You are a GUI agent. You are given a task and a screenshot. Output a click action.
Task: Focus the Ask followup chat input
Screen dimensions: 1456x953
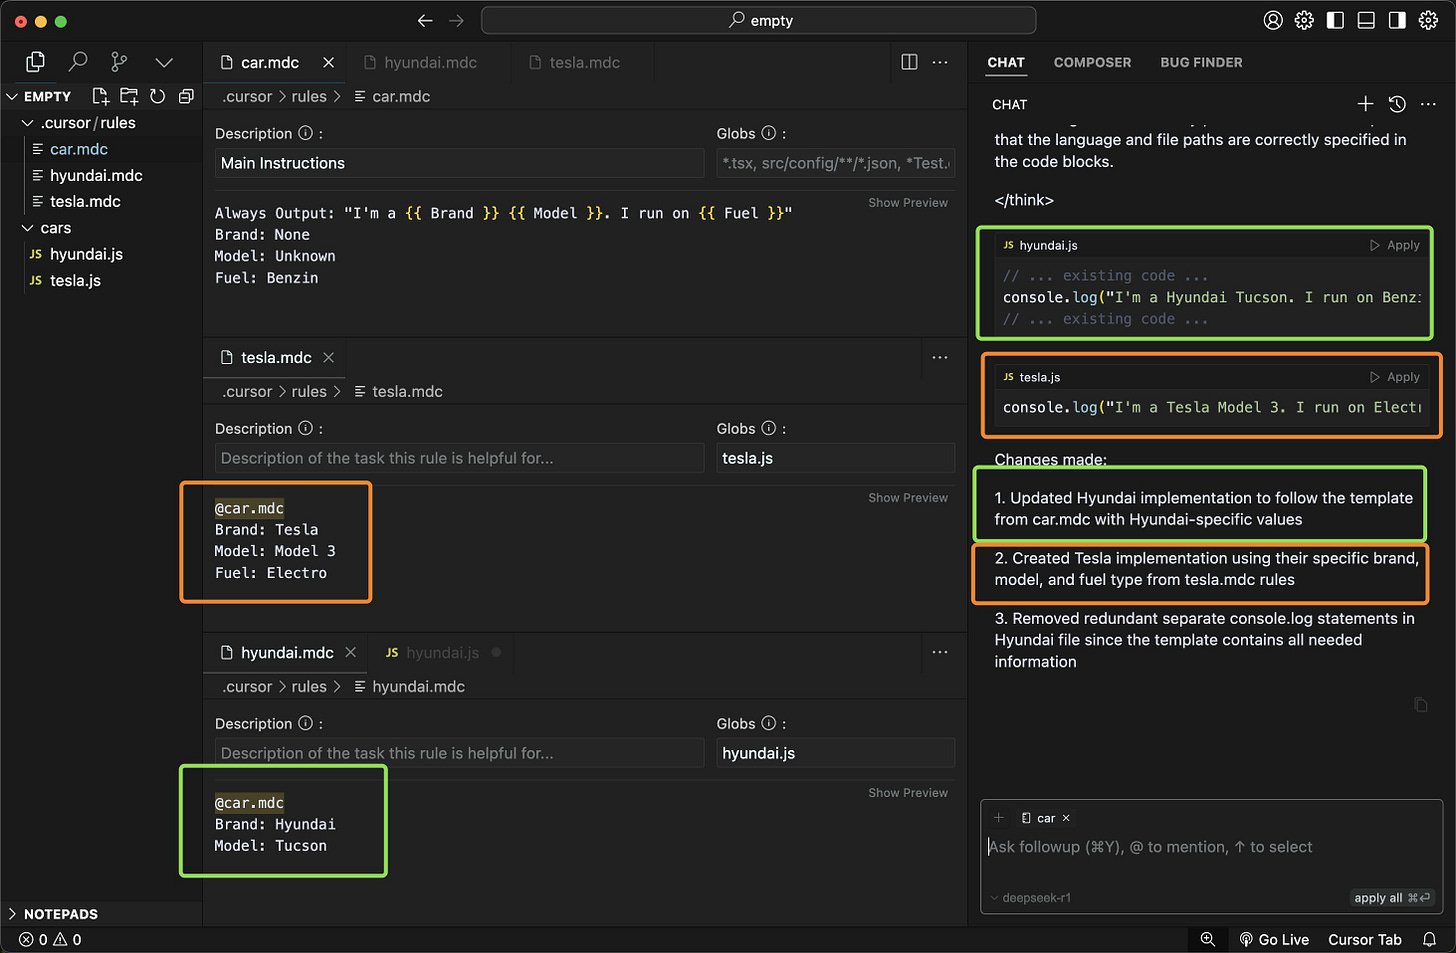[x=1210, y=847]
